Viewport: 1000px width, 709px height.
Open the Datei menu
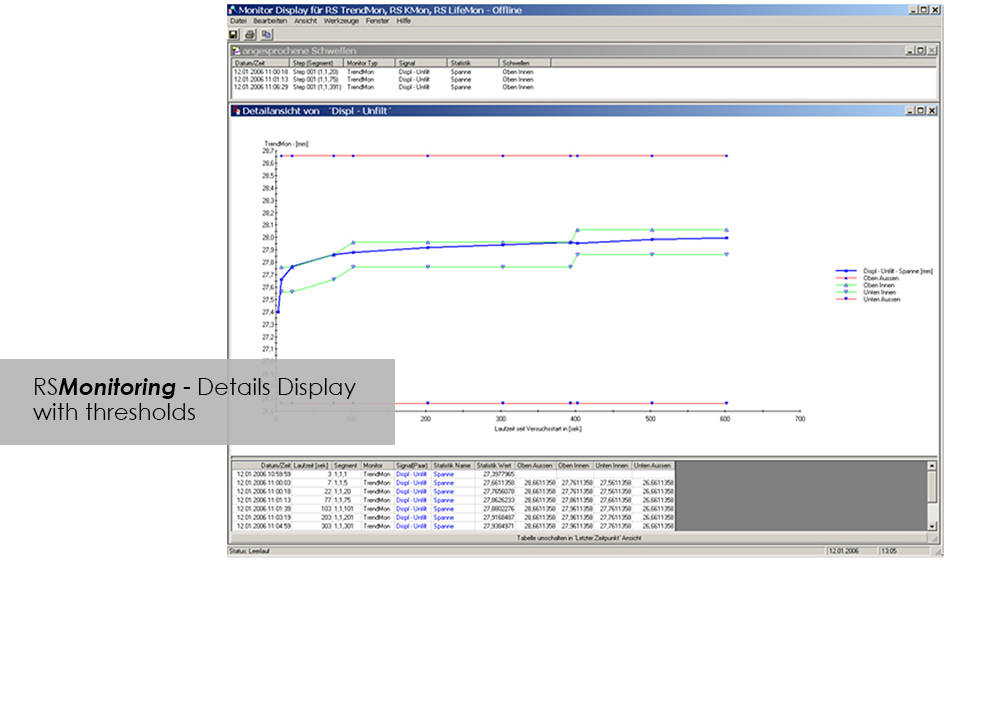tap(238, 20)
